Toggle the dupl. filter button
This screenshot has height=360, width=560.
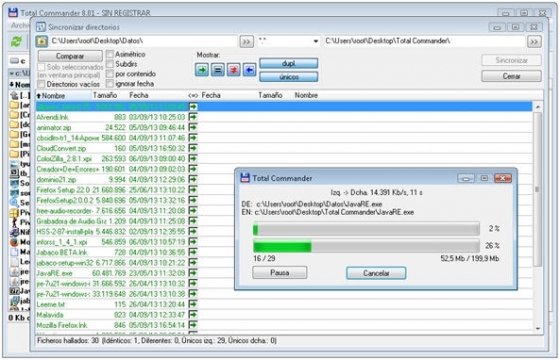(288, 64)
